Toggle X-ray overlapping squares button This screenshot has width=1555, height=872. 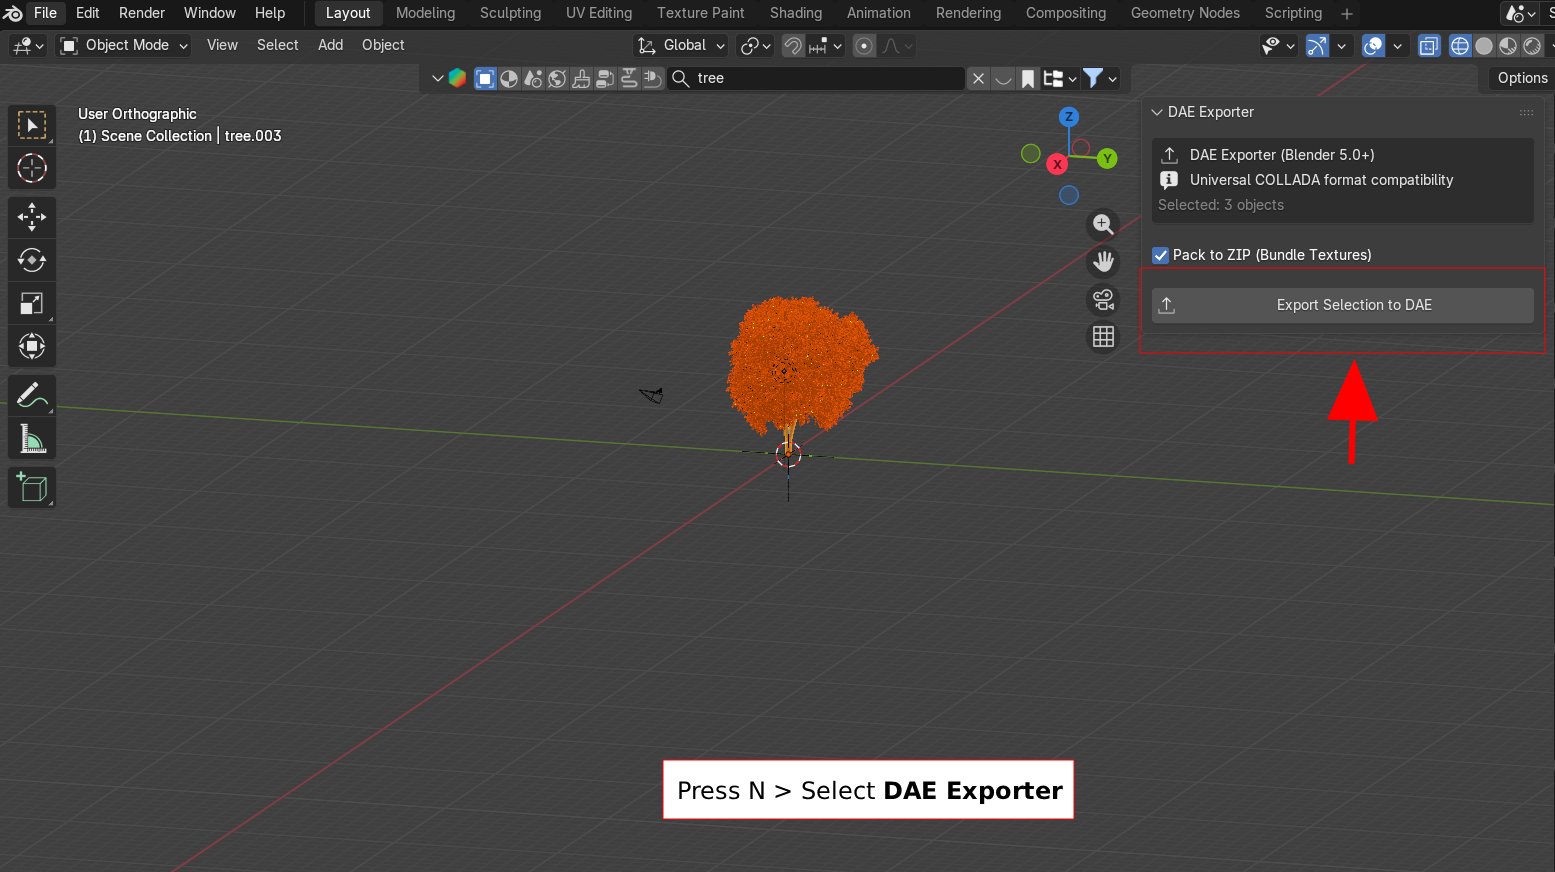pos(1430,45)
